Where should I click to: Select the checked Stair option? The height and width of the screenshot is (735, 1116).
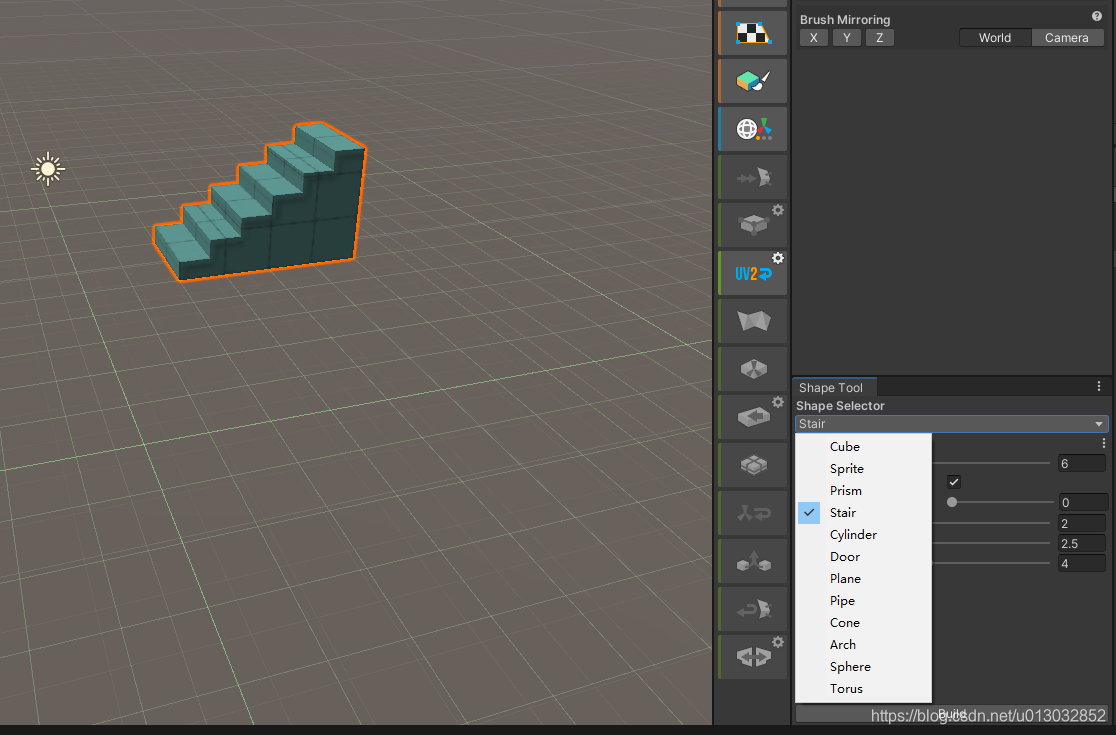pyautogui.click(x=863, y=512)
